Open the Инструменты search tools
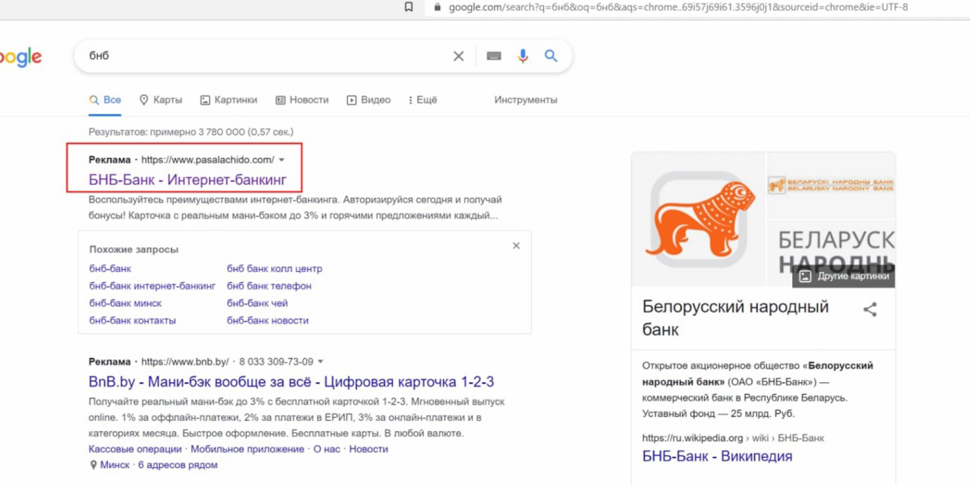The height and width of the screenshot is (485, 970). [525, 100]
